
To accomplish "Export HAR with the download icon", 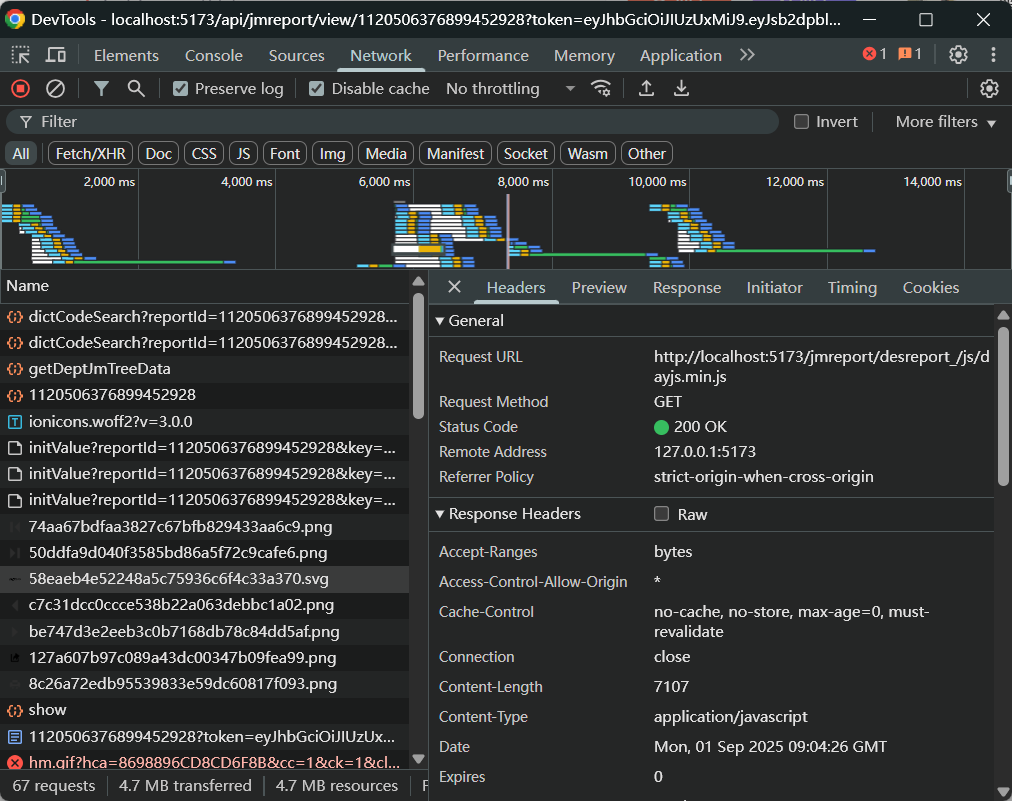I will (x=681, y=88).
